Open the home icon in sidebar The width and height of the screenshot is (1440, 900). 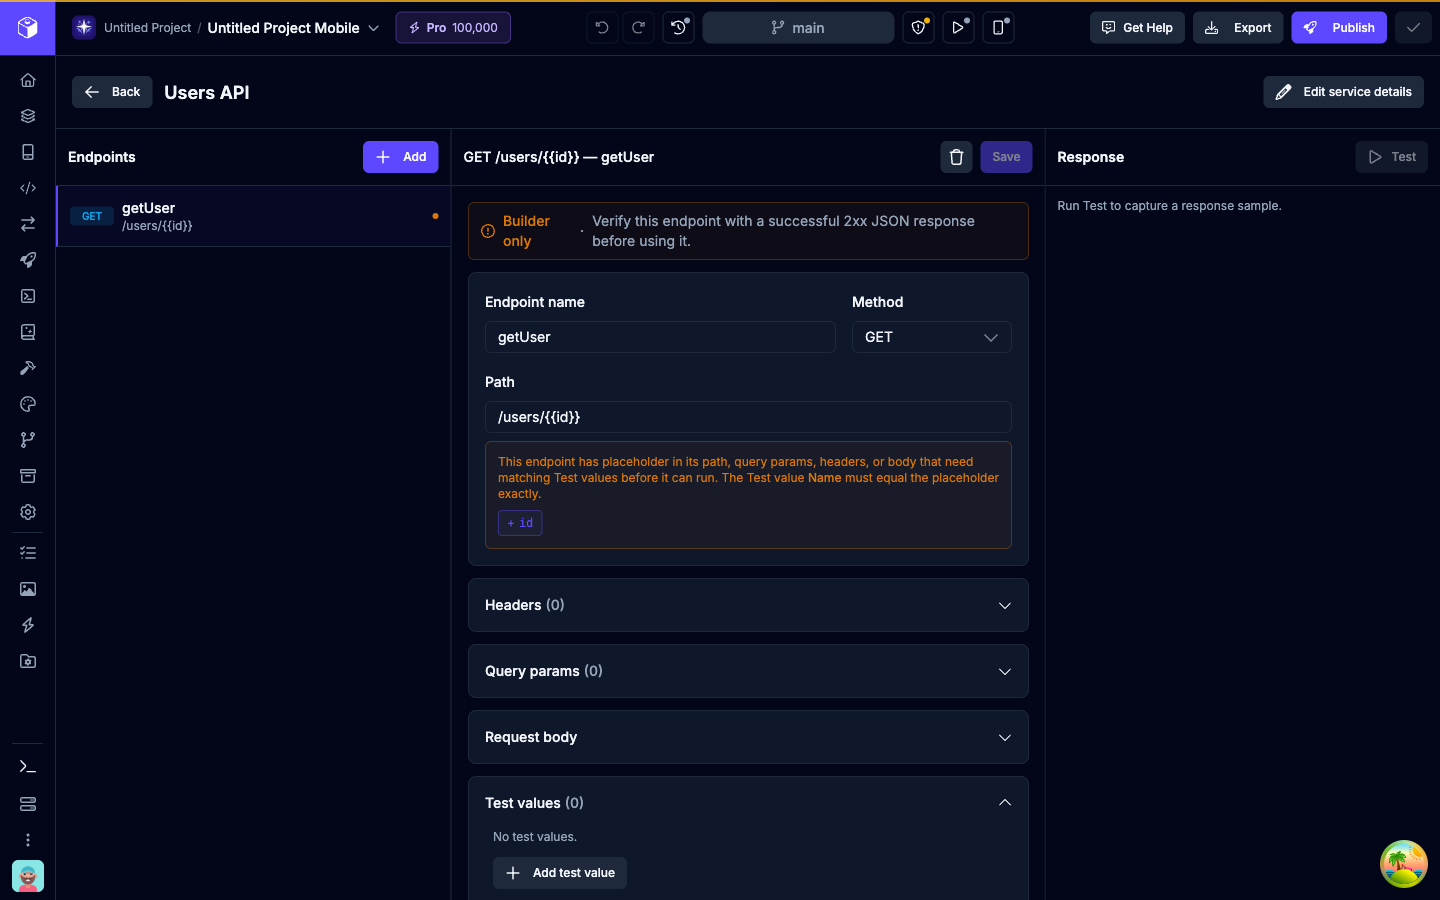(28, 80)
